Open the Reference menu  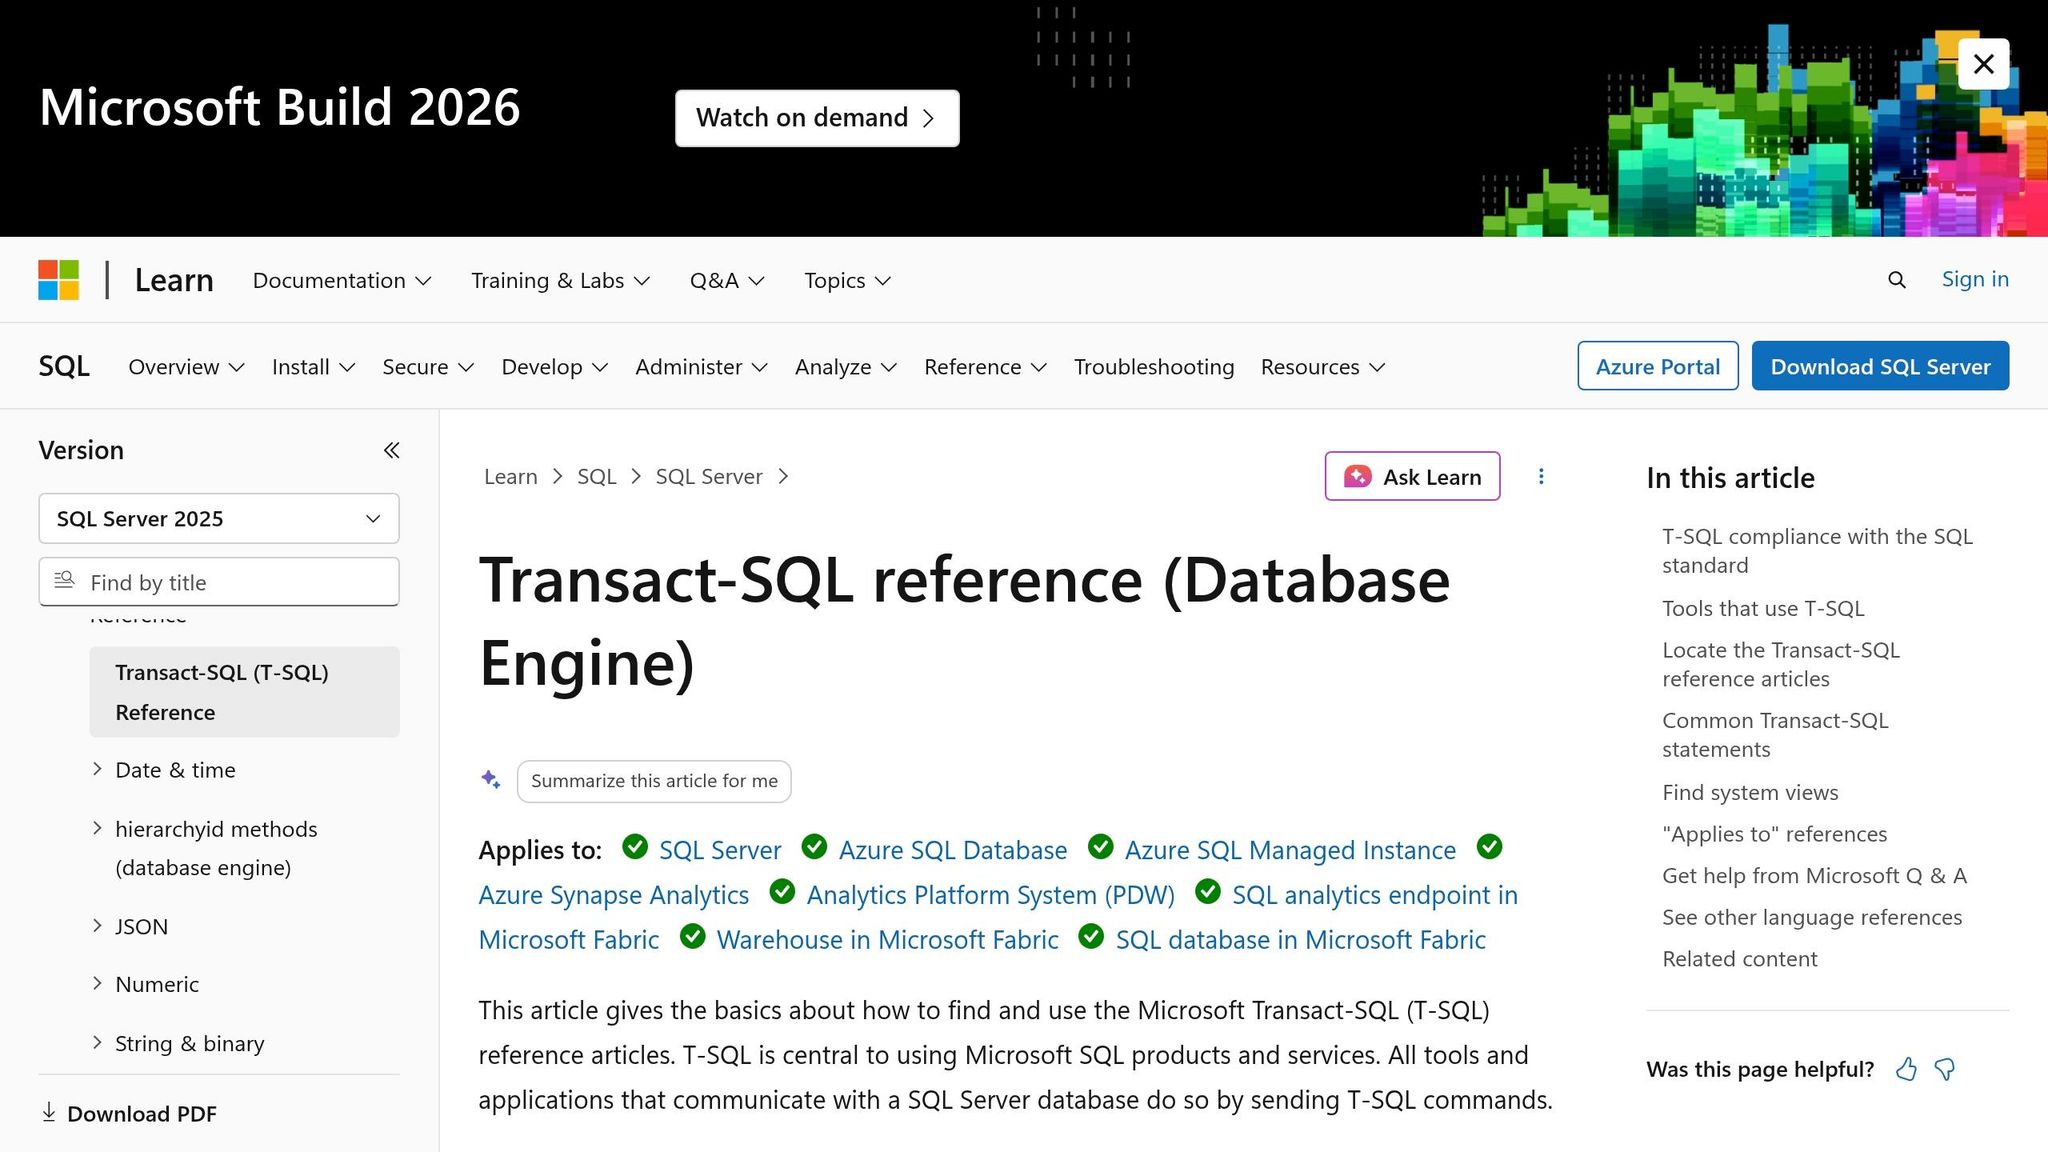coord(985,367)
